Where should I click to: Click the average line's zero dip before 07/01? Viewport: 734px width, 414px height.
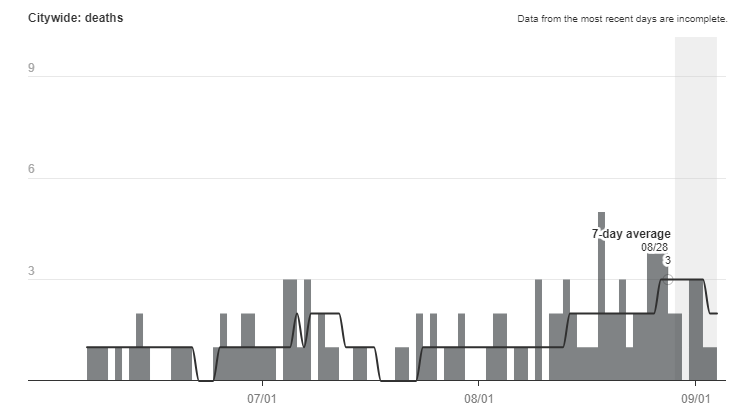[x=205, y=380]
